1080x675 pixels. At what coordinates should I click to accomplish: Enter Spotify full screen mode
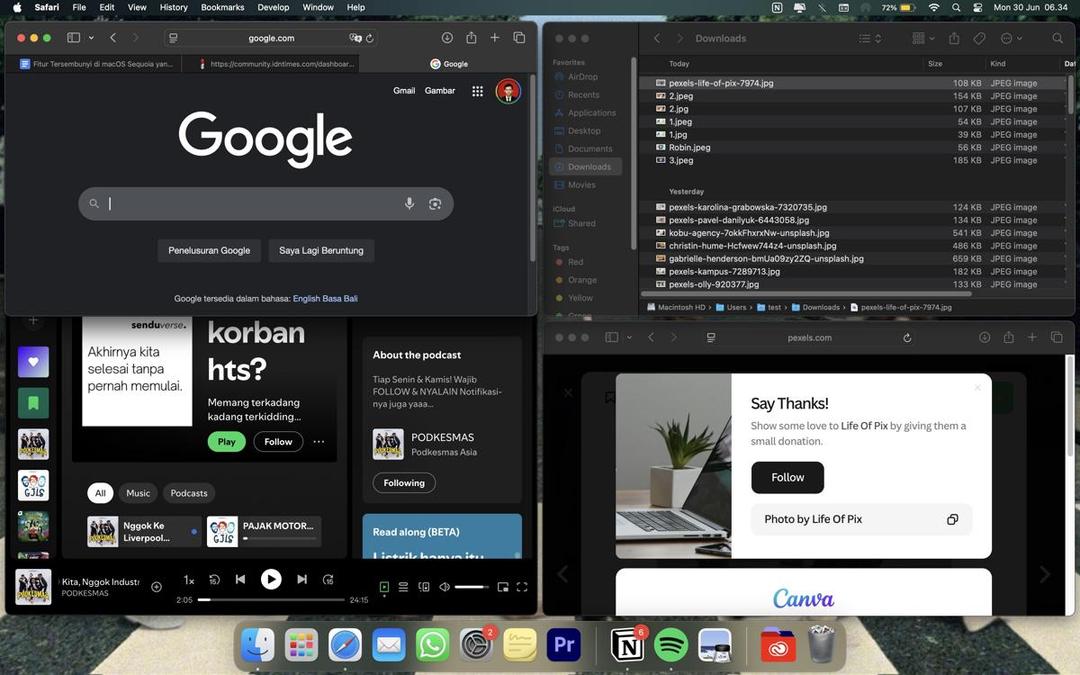[x=522, y=587]
